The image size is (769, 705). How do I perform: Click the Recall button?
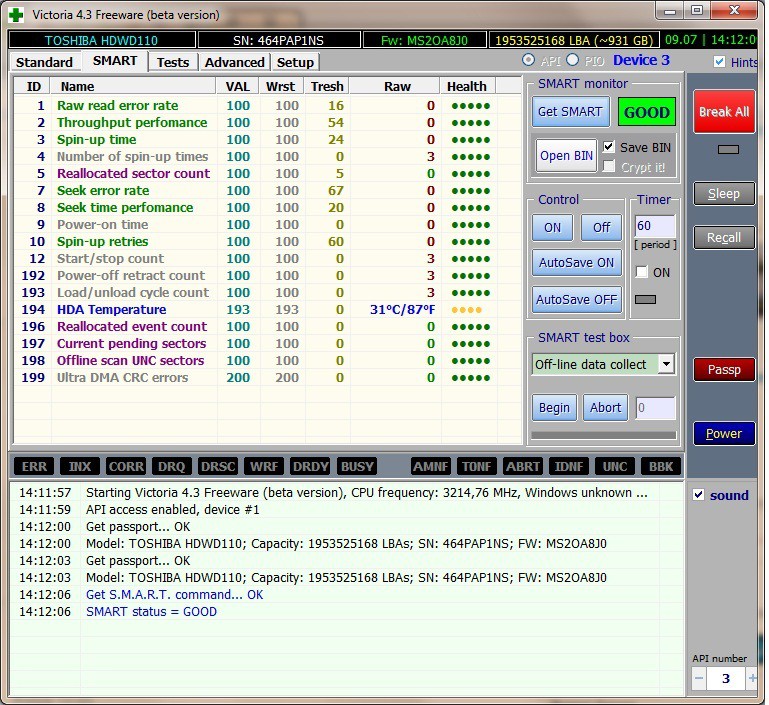click(x=724, y=238)
